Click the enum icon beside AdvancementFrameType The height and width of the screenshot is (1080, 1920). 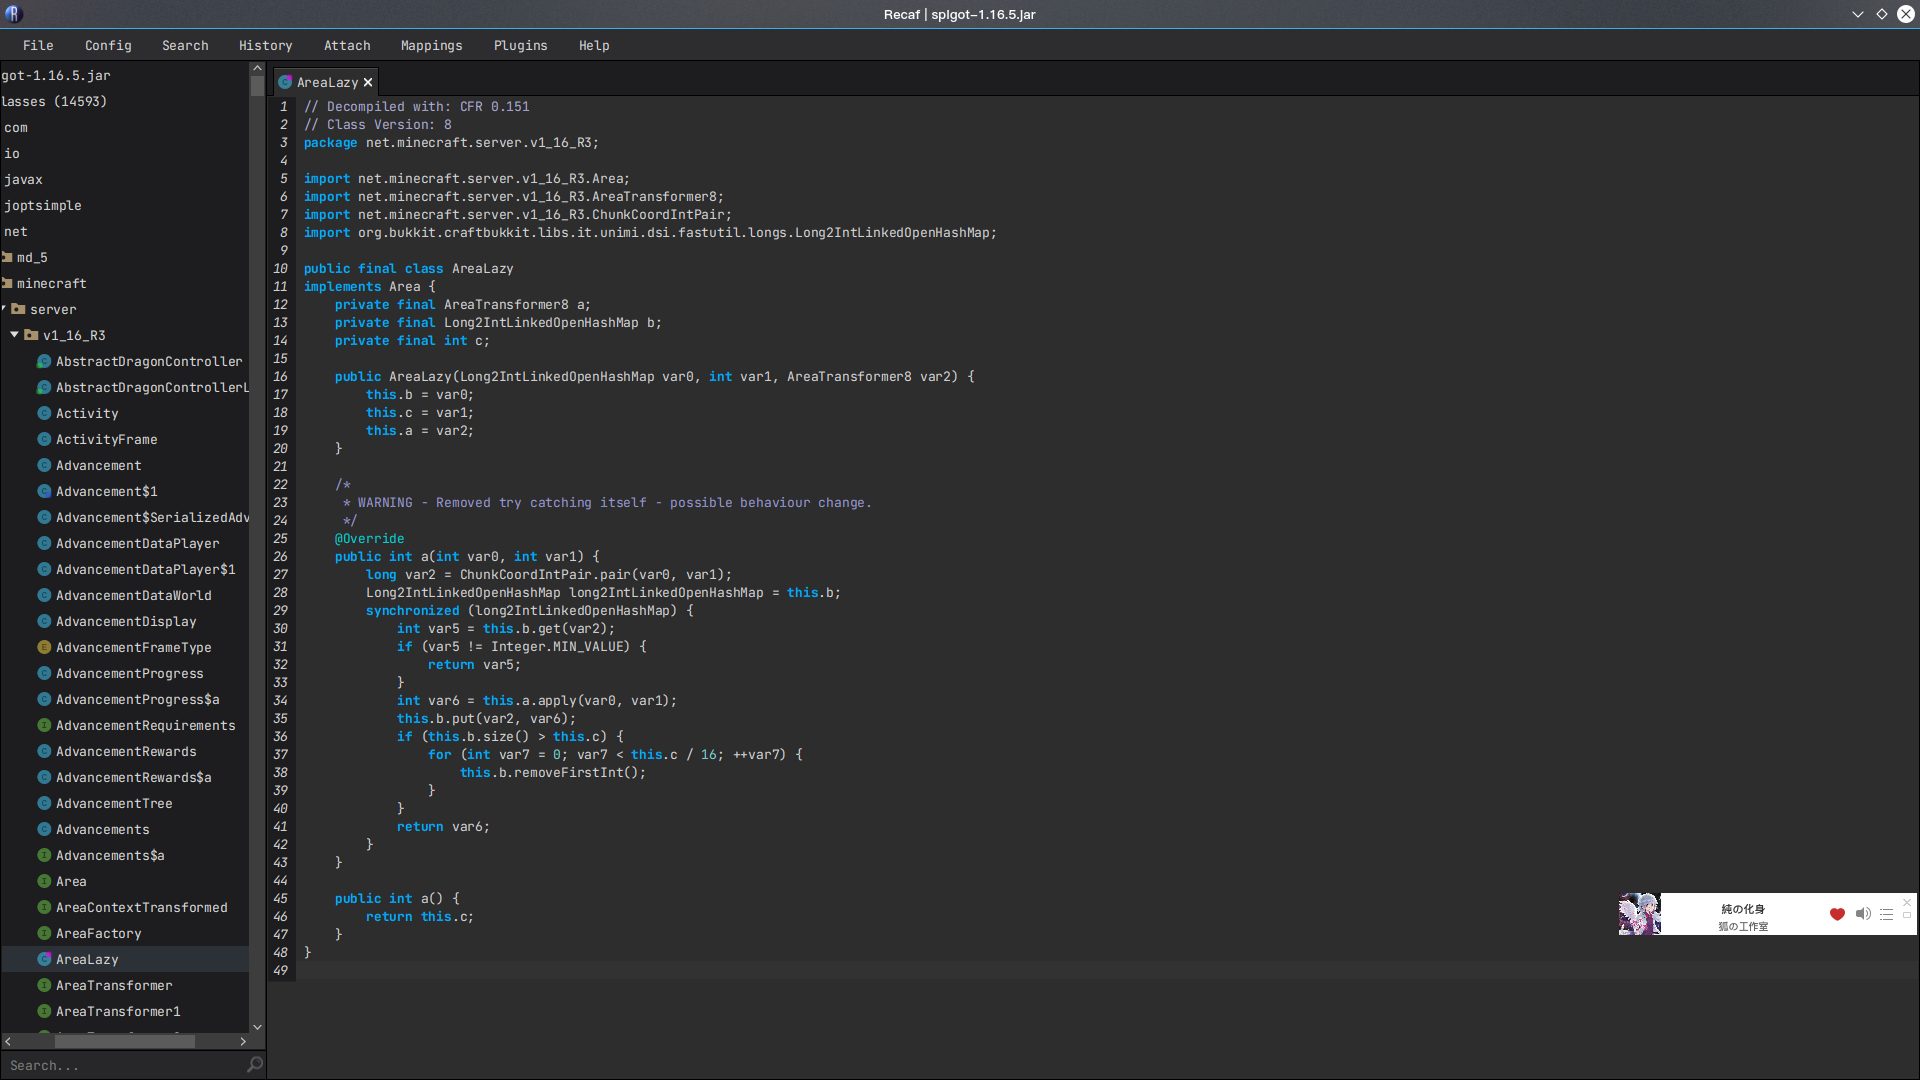(x=44, y=647)
